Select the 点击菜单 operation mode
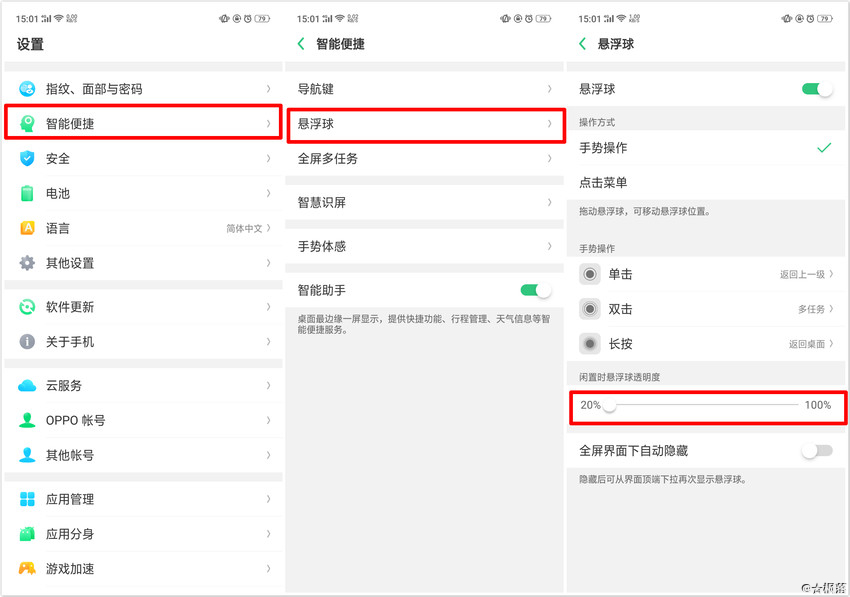Viewport: 850px width, 597px height. [708, 182]
